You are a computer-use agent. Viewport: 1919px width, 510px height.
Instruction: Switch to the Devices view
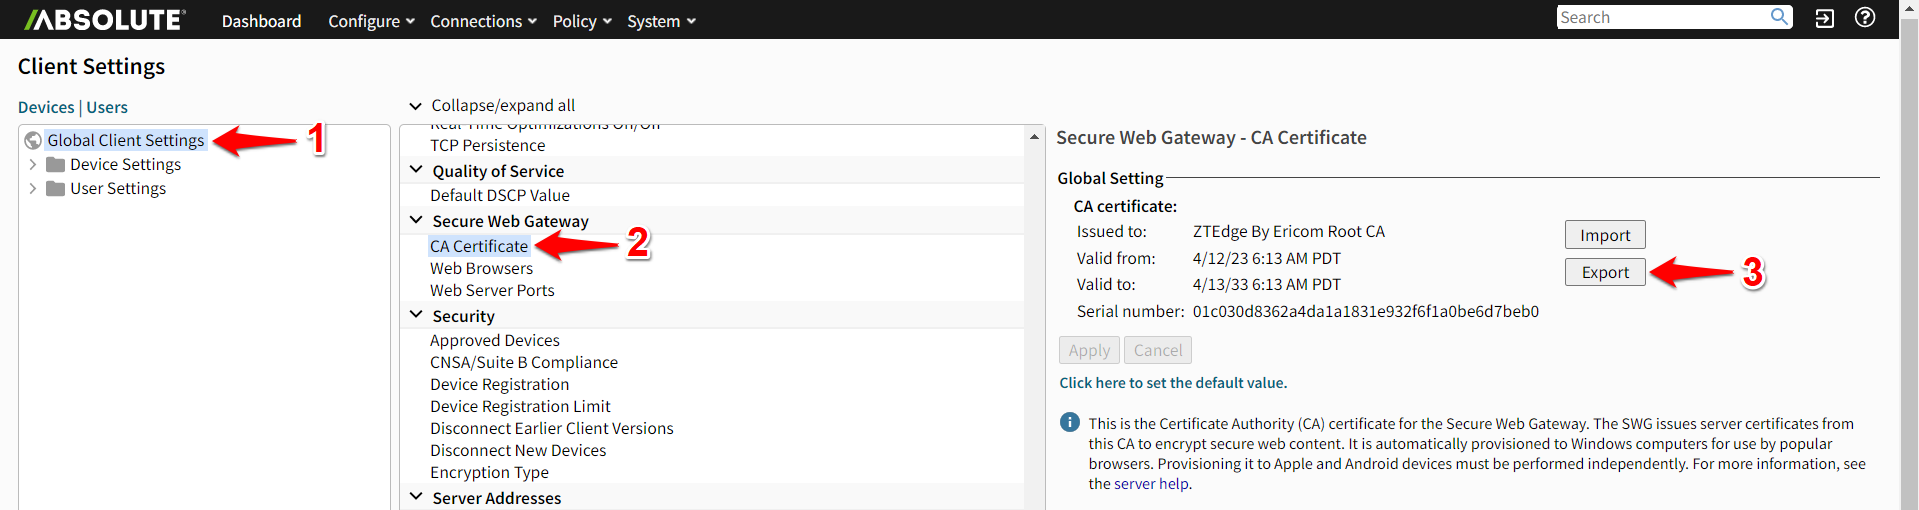coord(46,107)
